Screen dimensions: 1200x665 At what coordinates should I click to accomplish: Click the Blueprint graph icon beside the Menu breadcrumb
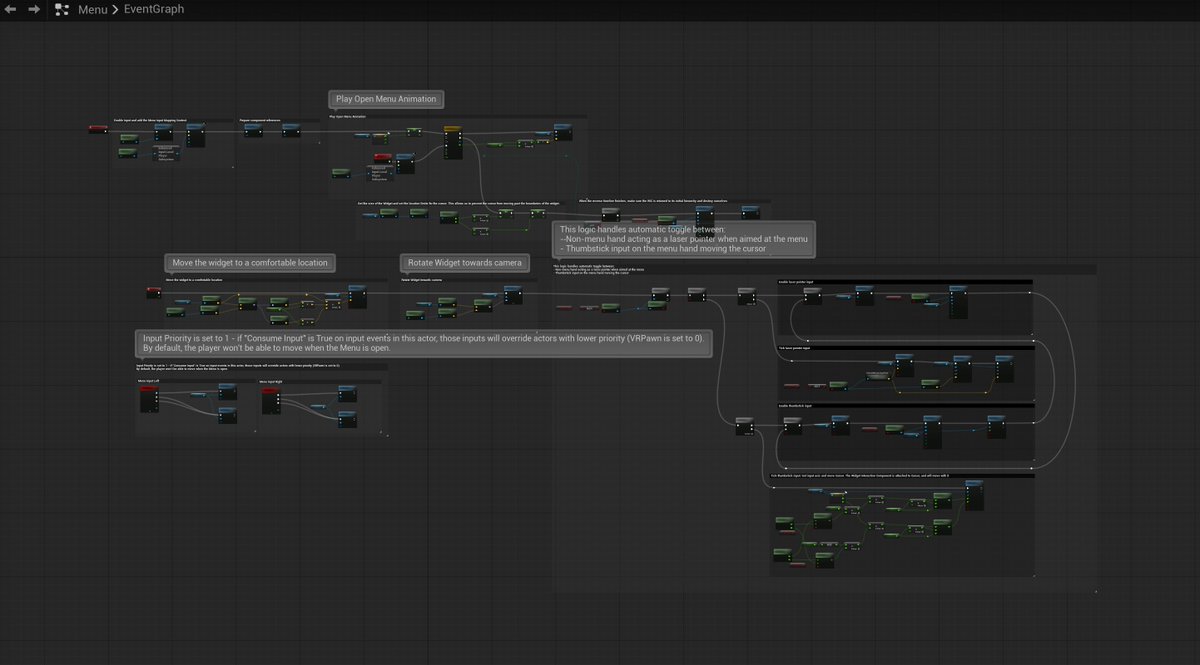point(61,8)
